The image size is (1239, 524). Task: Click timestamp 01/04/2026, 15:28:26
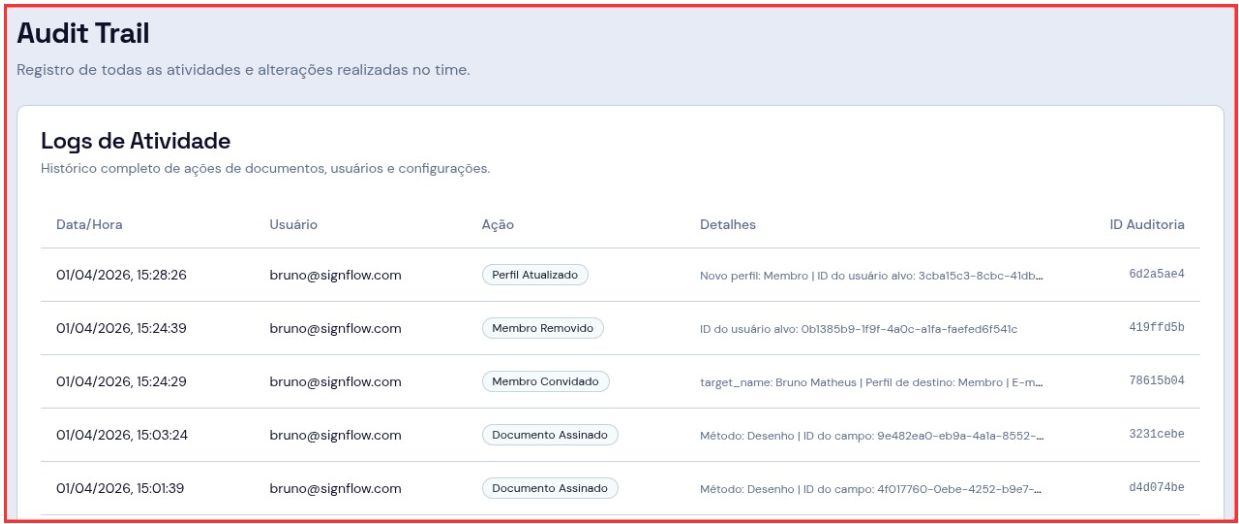click(121, 275)
